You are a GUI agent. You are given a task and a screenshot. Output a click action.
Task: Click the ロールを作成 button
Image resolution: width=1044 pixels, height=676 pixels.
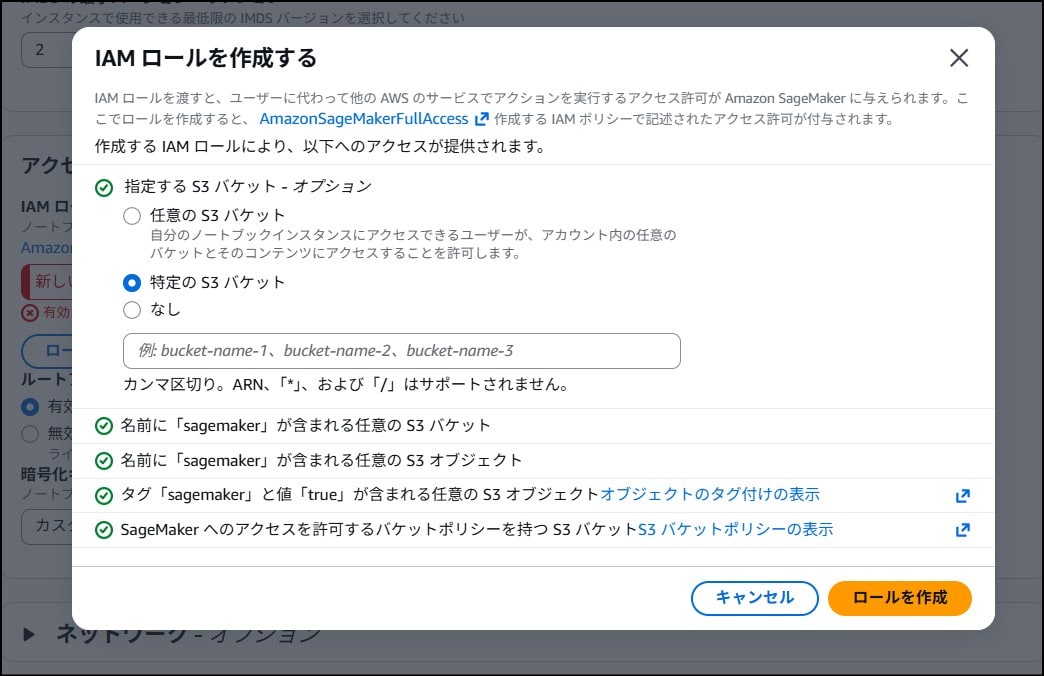pyautogui.click(x=900, y=598)
